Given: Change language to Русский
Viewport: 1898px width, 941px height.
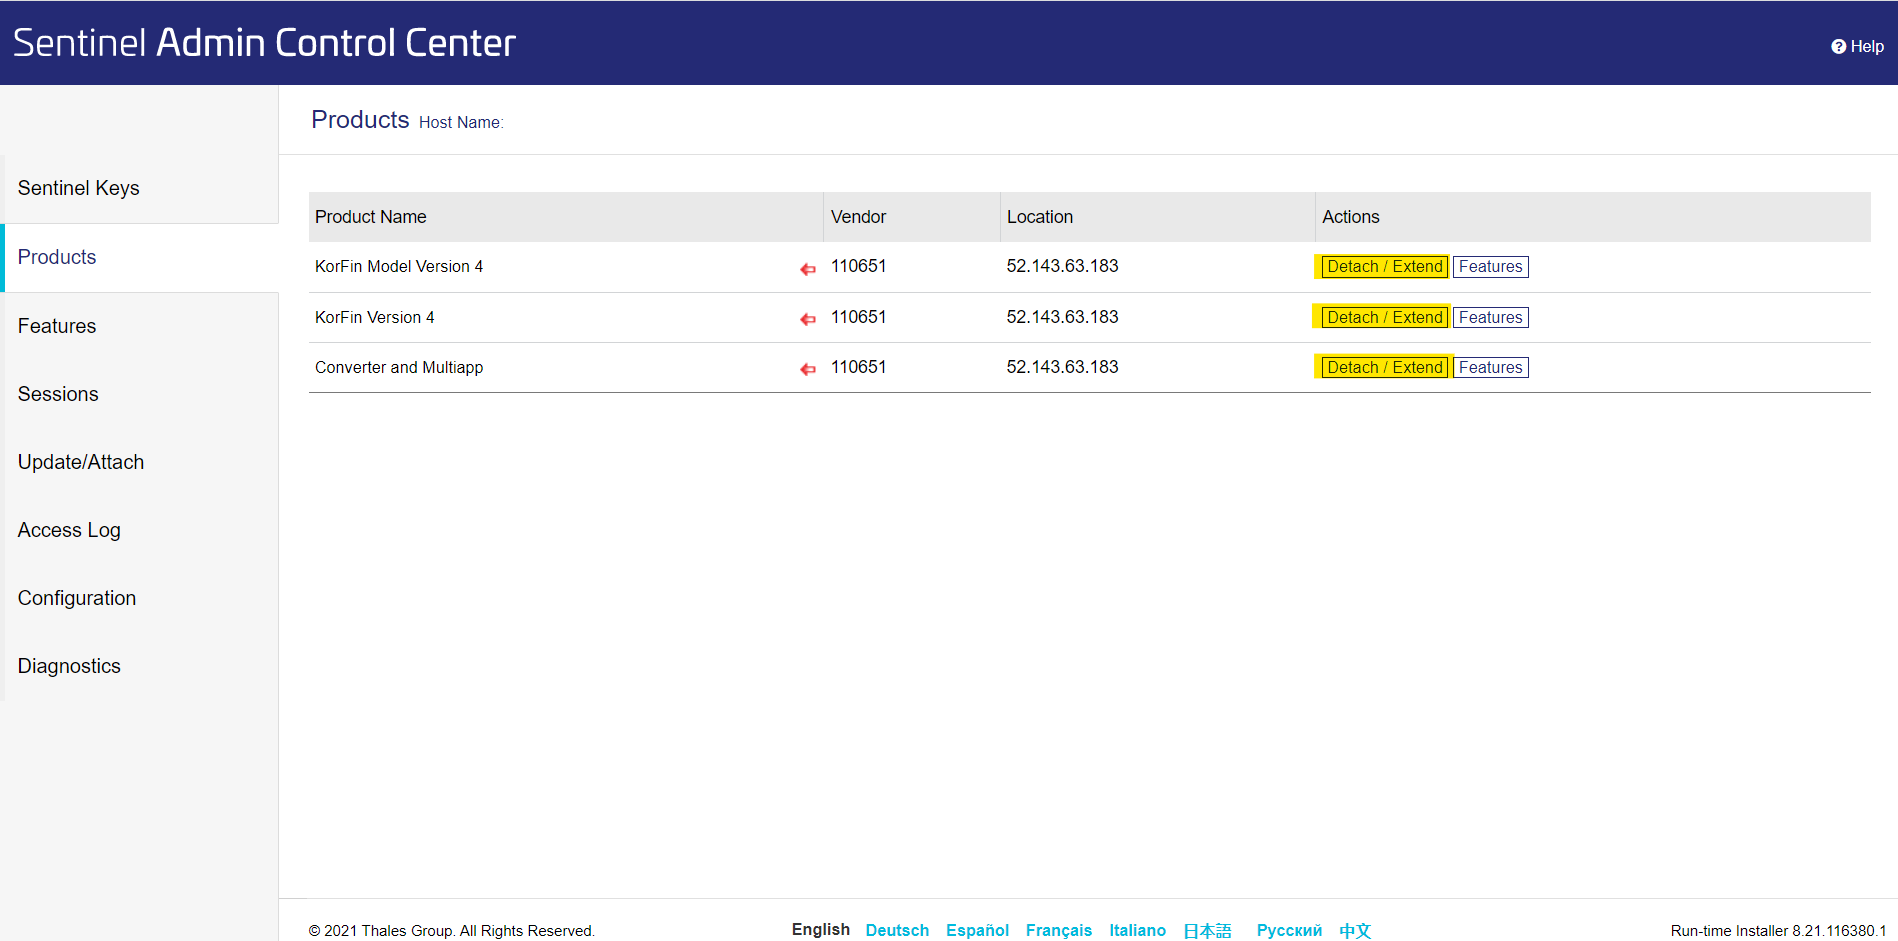Looking at the screenshot, I should point(1289,930).
